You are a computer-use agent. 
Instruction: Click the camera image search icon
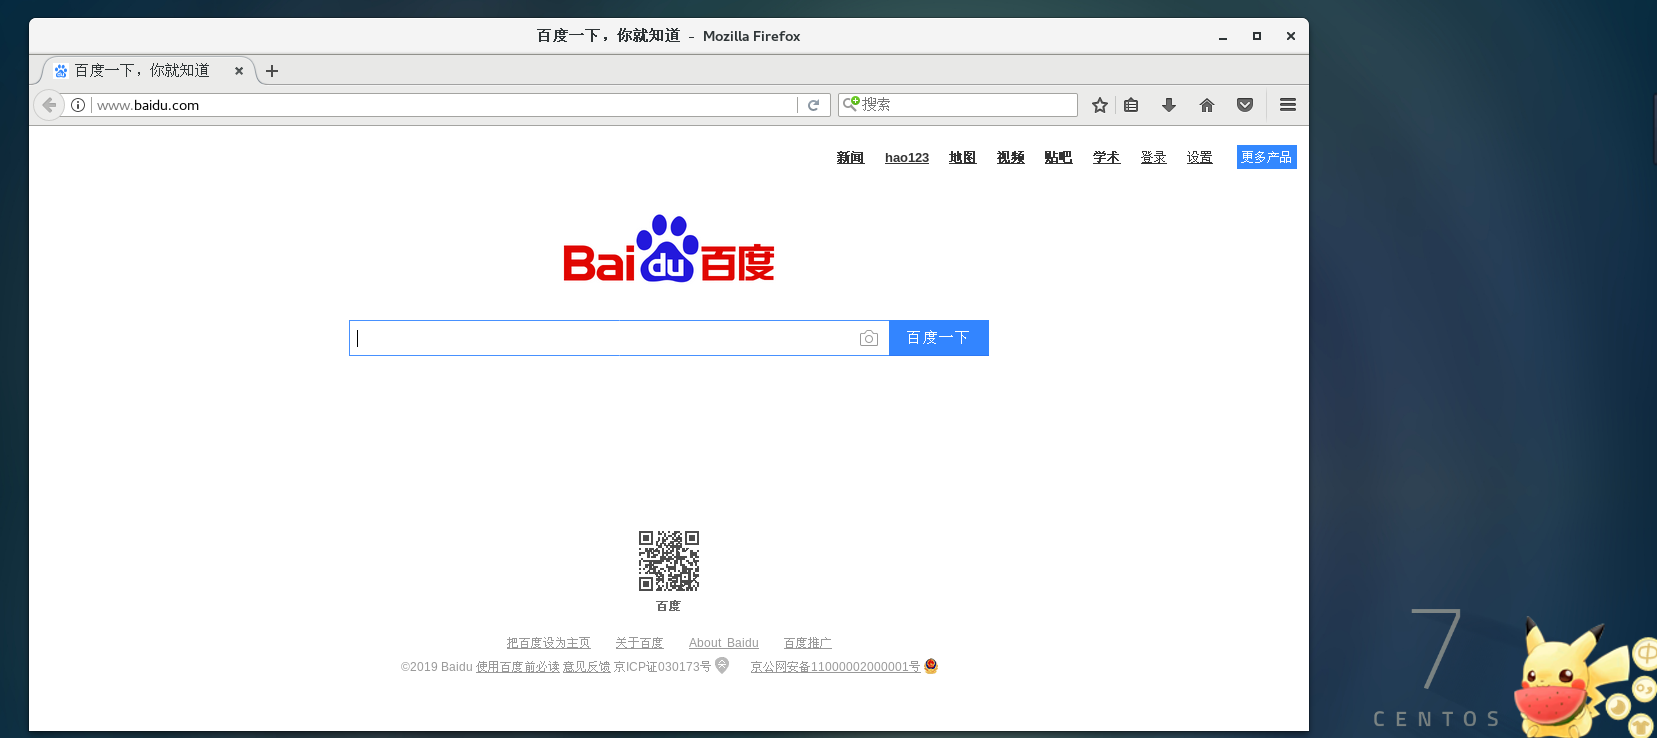[869, 339]
